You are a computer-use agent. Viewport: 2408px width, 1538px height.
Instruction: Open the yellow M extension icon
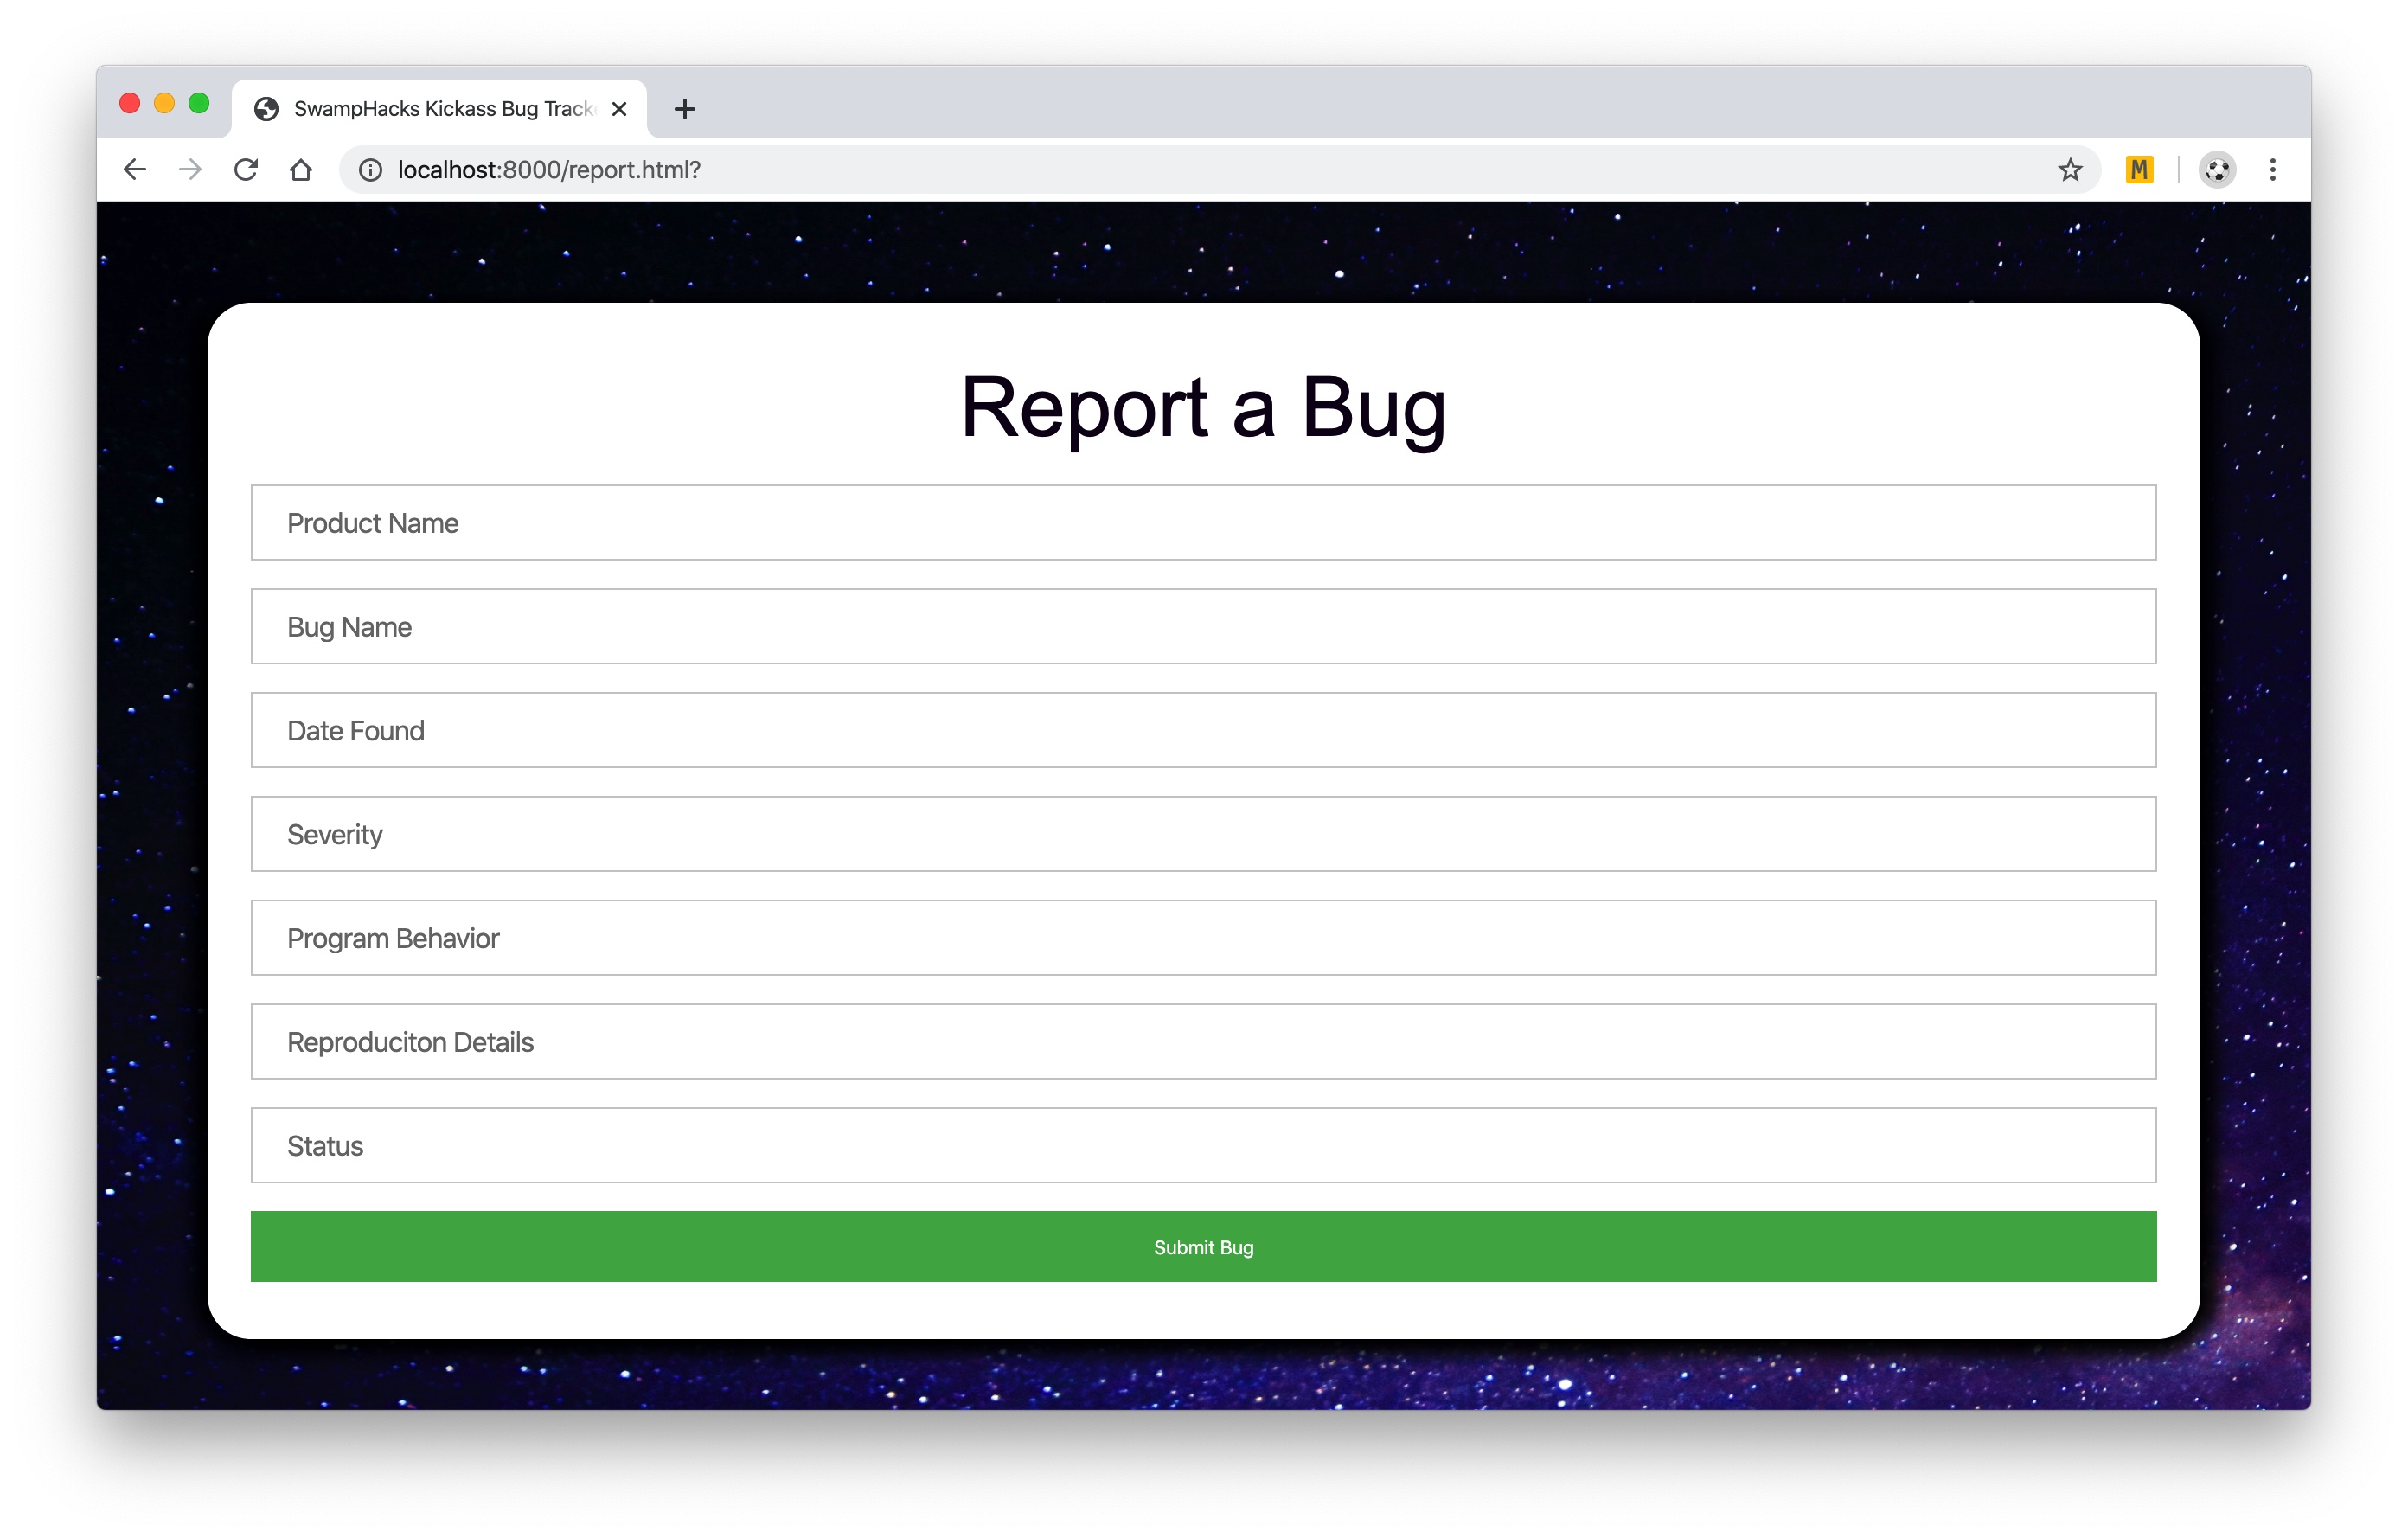tap(2139, 170)
